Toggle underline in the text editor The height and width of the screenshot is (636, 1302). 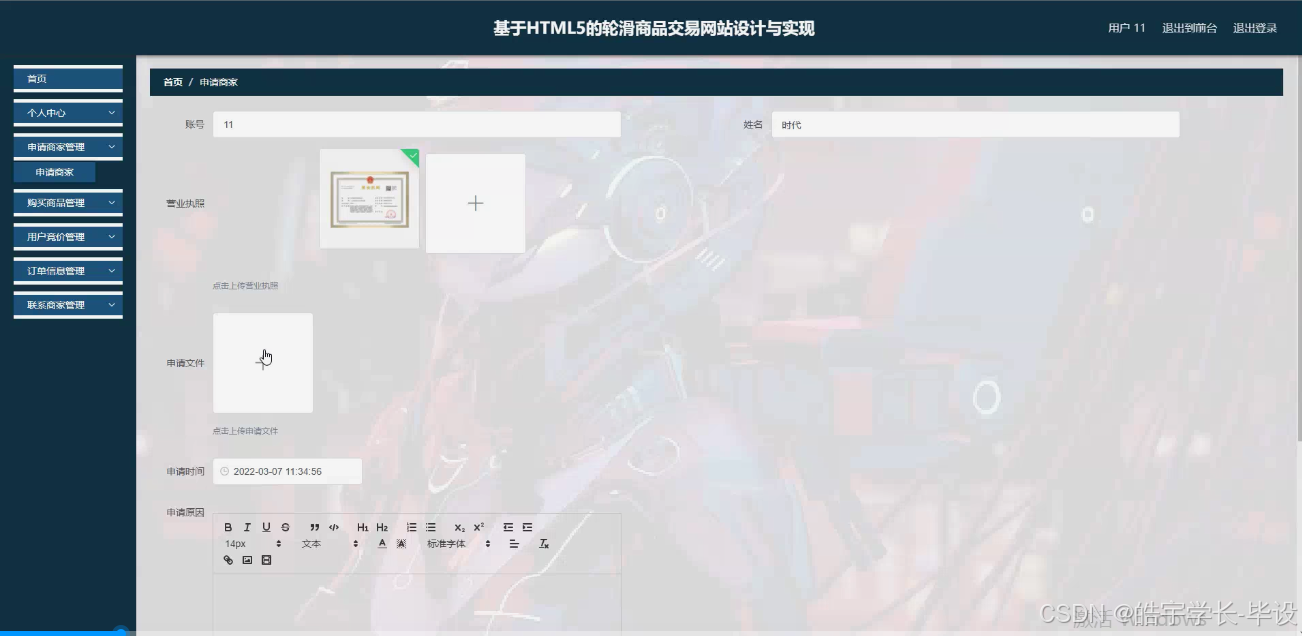[x=266, y=527]
